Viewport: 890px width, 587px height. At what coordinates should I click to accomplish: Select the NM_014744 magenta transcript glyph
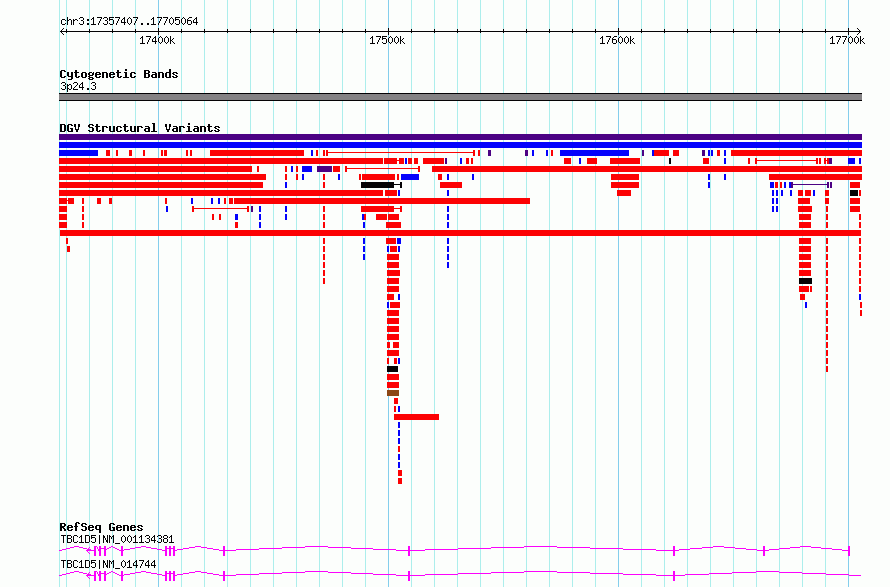460,575
